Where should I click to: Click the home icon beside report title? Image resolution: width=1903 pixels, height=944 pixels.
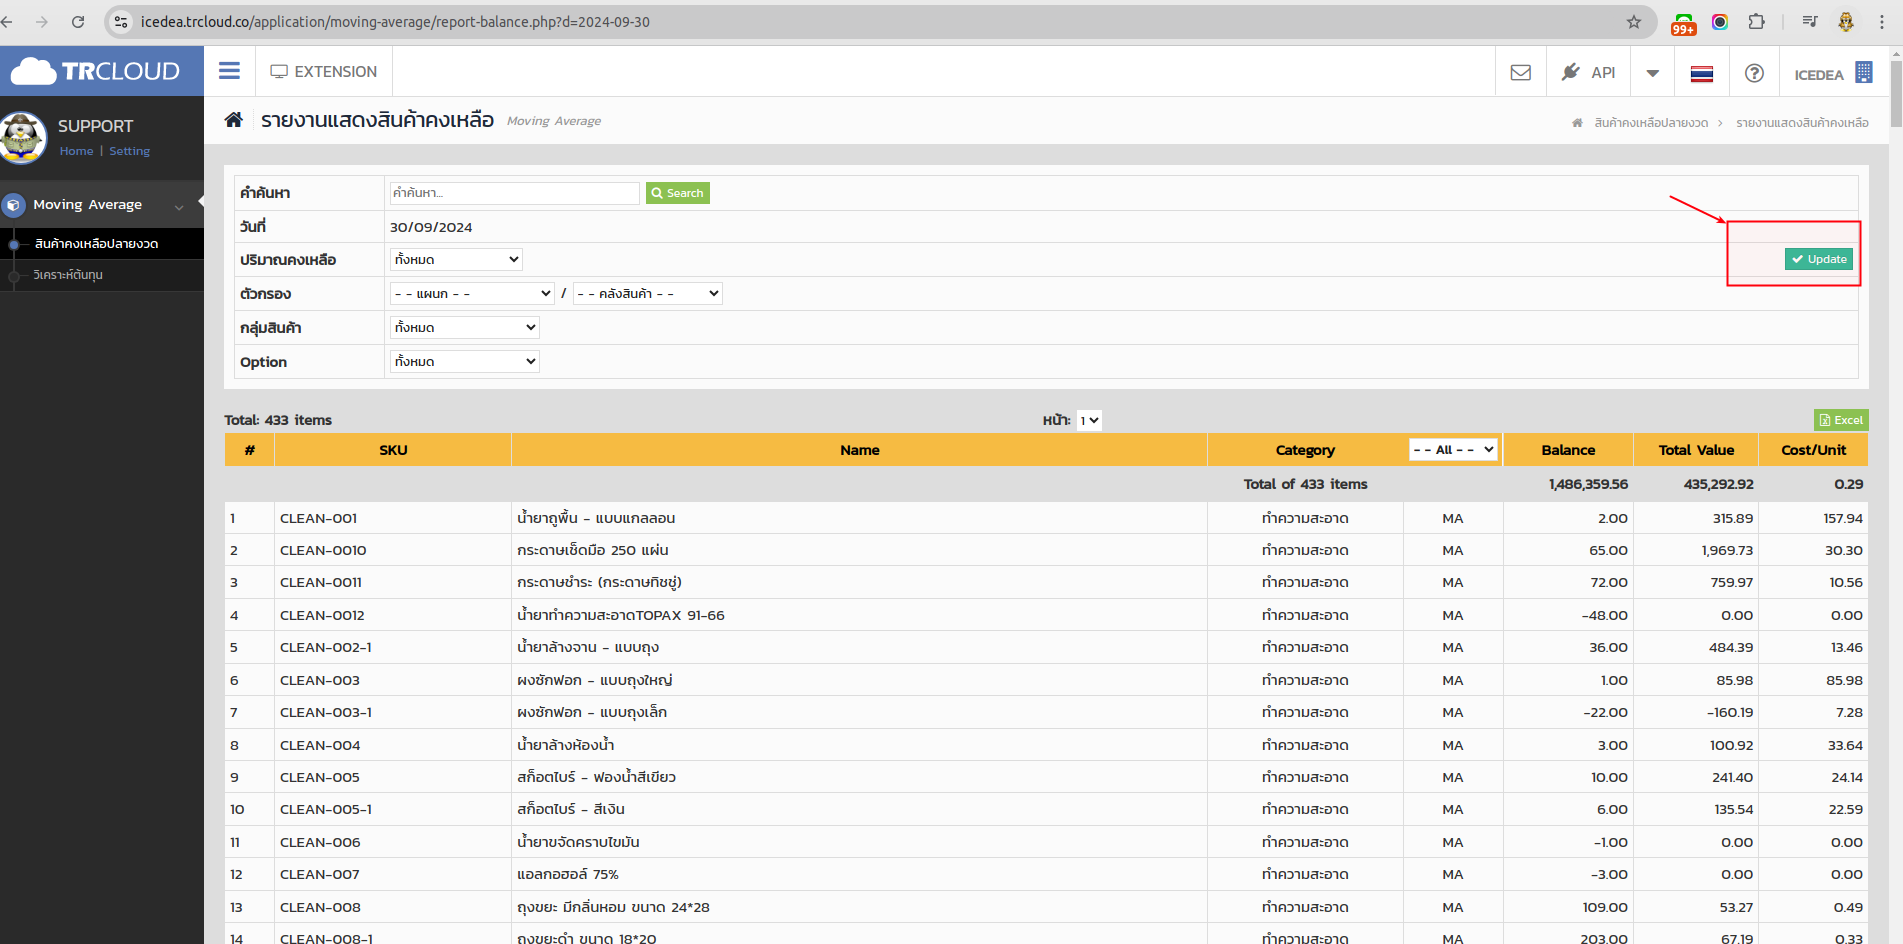point(233,120)
